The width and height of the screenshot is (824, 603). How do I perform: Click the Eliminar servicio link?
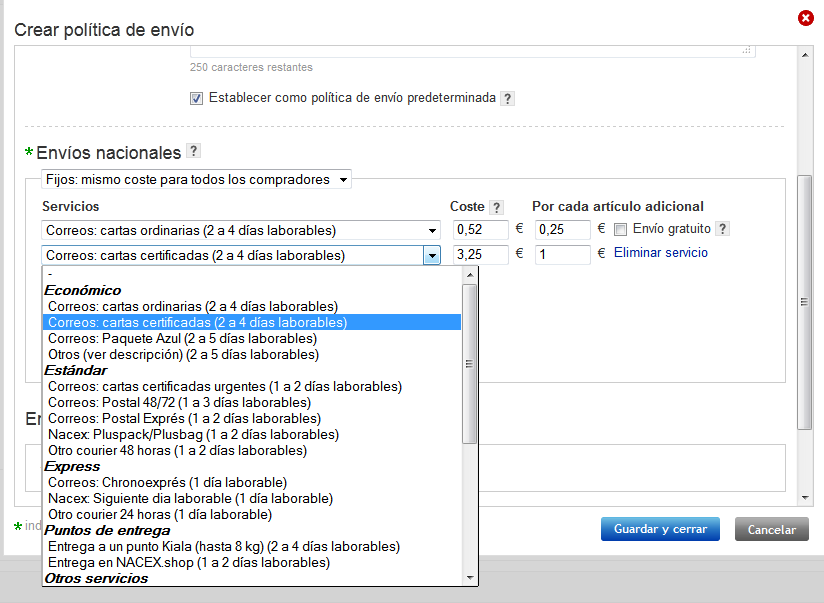click(x=661, y=253)
